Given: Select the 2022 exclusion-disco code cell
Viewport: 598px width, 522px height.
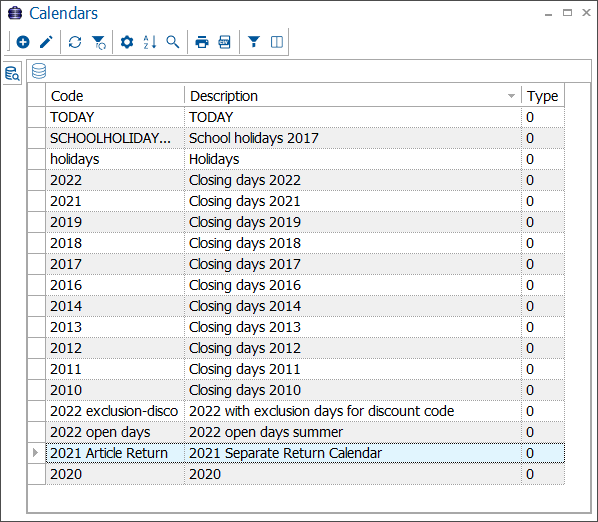Looking at the screenshot, I should tap(115, 411).
